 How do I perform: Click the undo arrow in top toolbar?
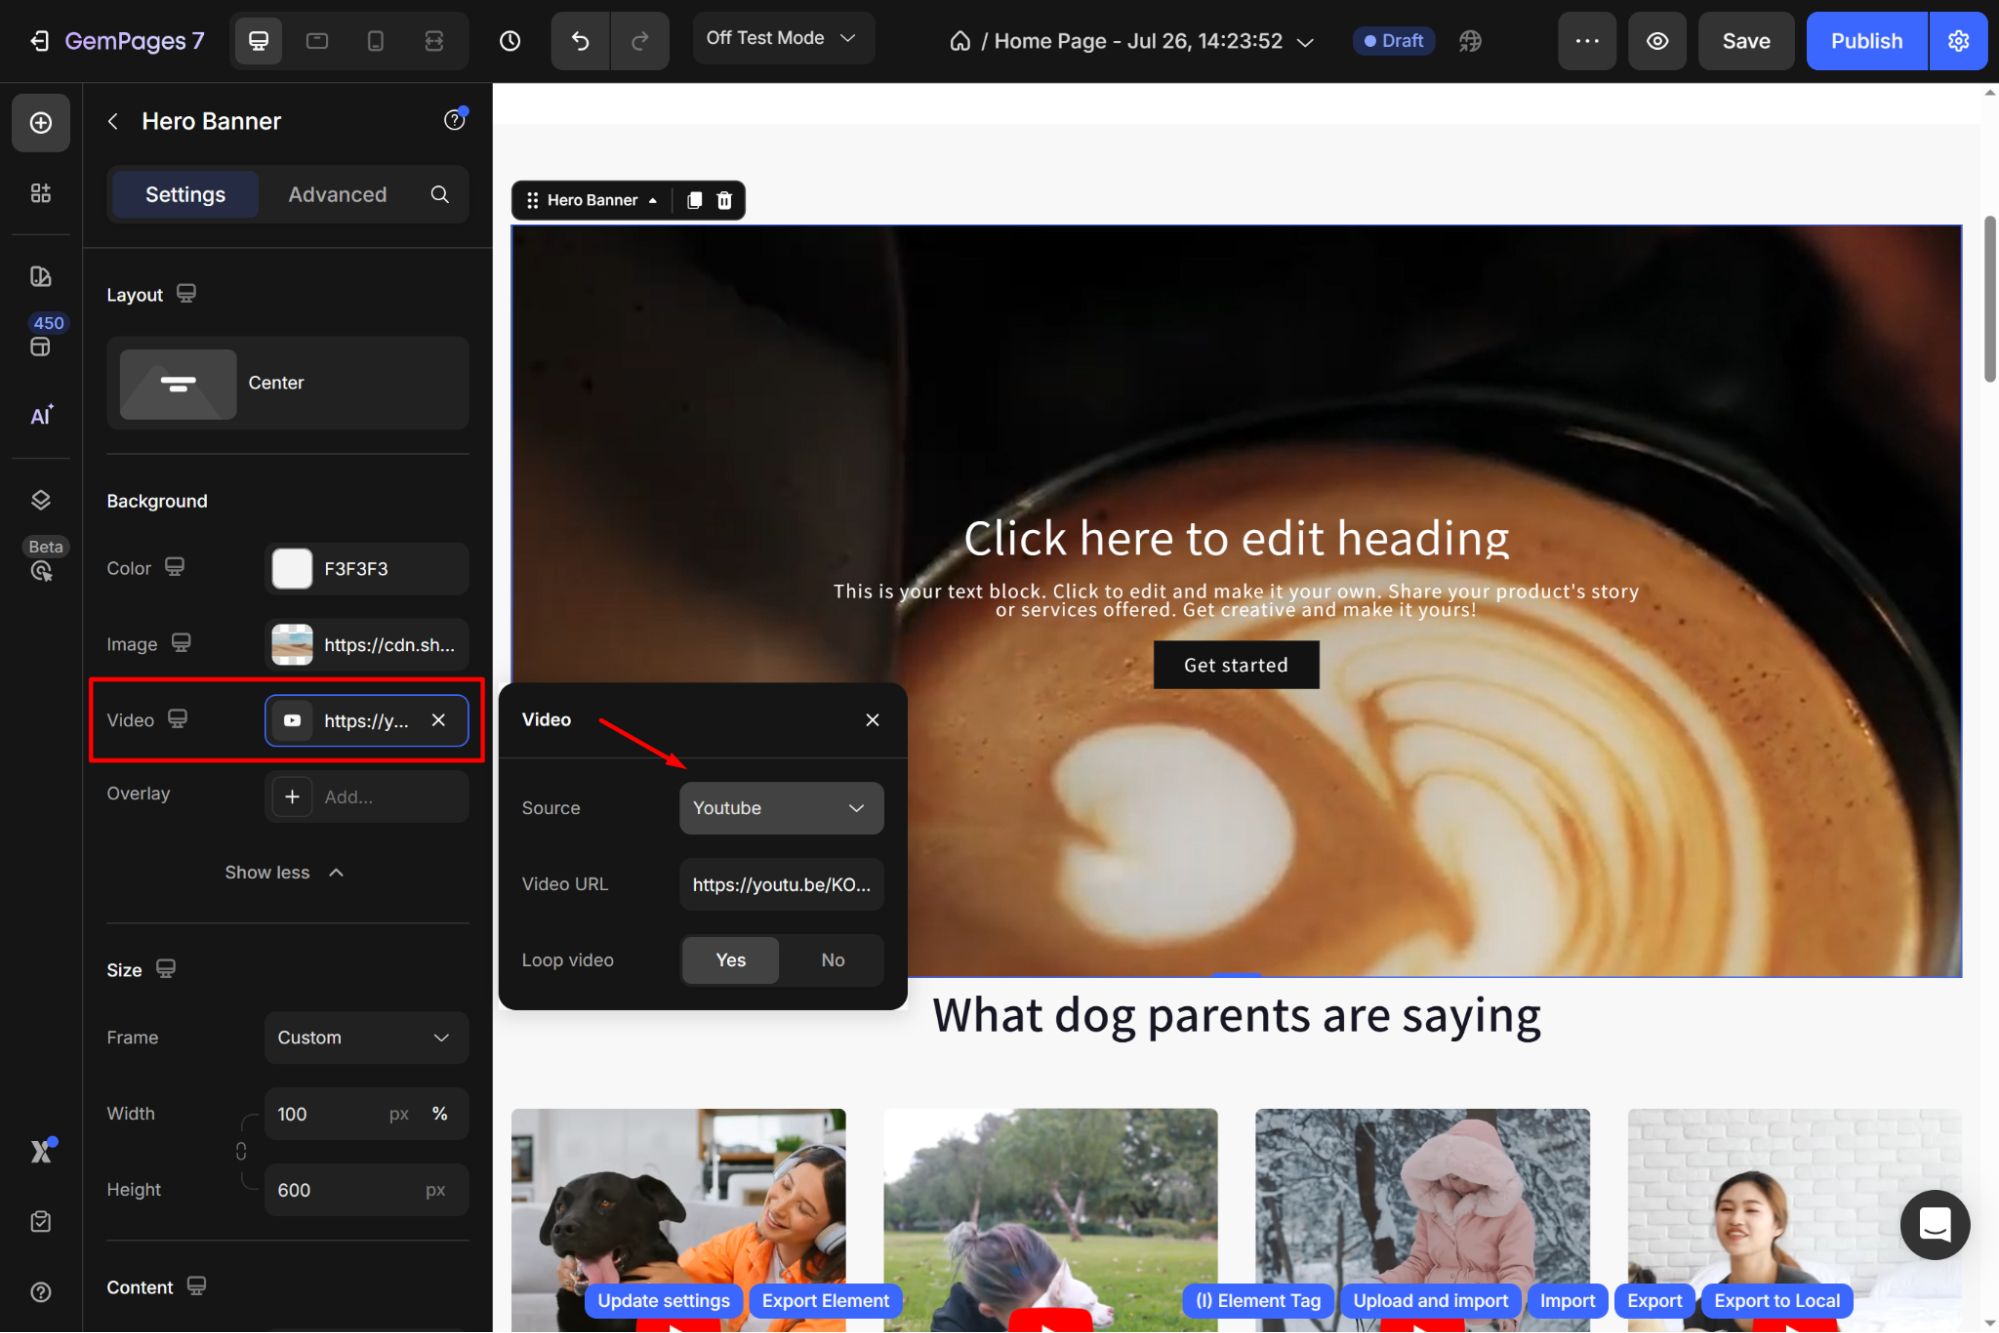(580, 41)
